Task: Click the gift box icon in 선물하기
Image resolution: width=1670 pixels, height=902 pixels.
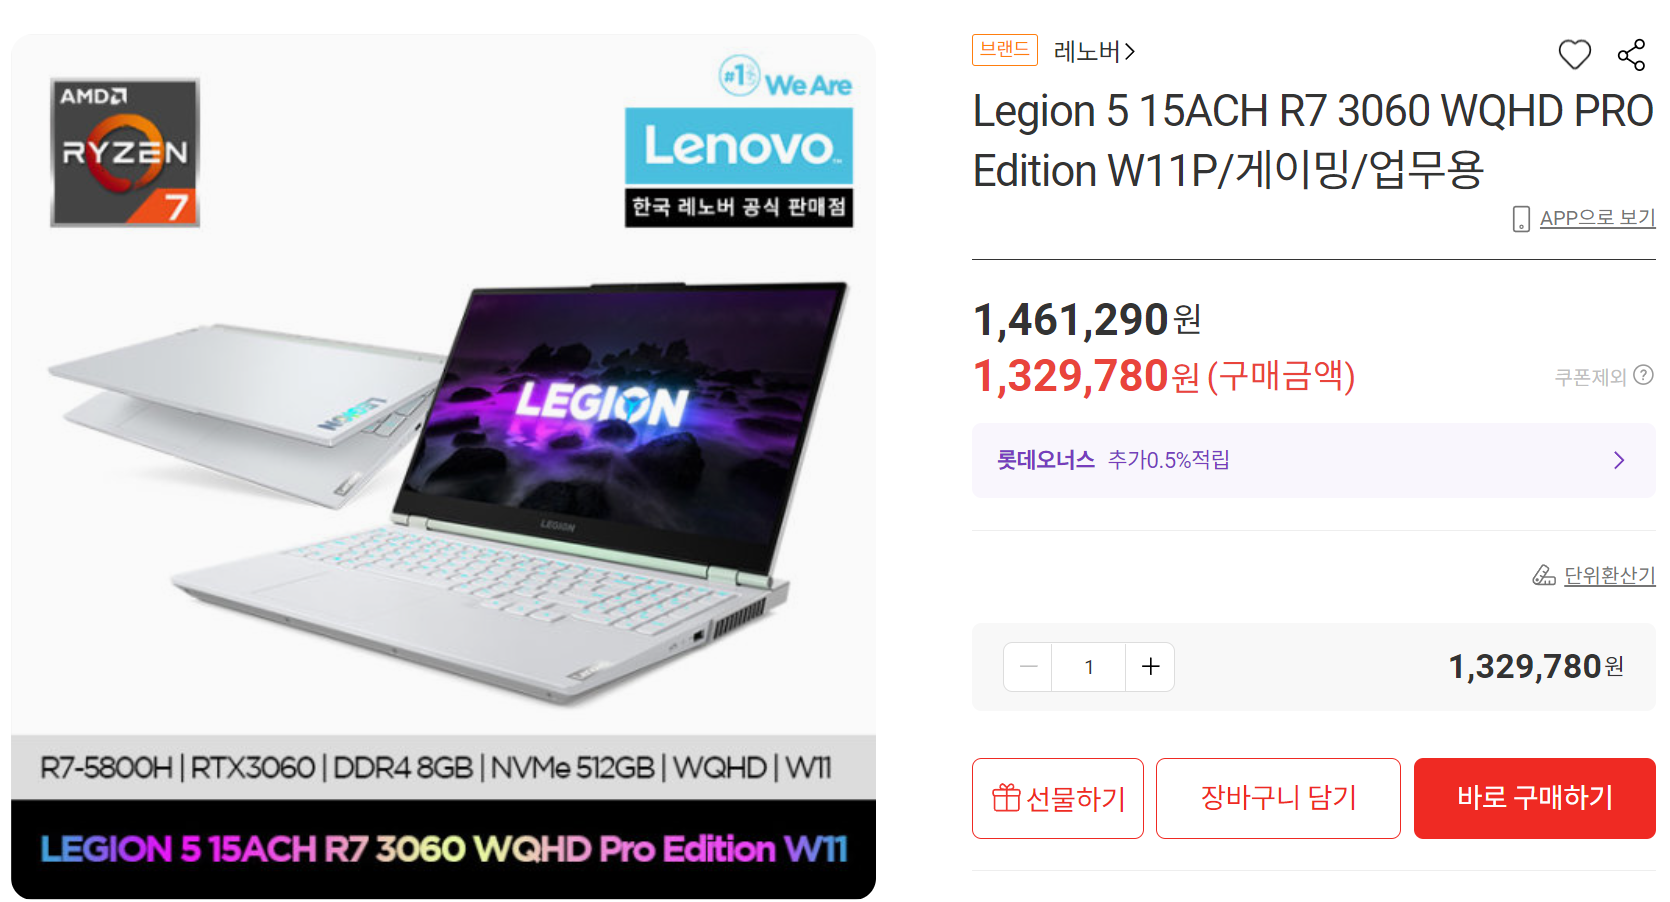Action: pyautogui.click(x=1006, y=798)
